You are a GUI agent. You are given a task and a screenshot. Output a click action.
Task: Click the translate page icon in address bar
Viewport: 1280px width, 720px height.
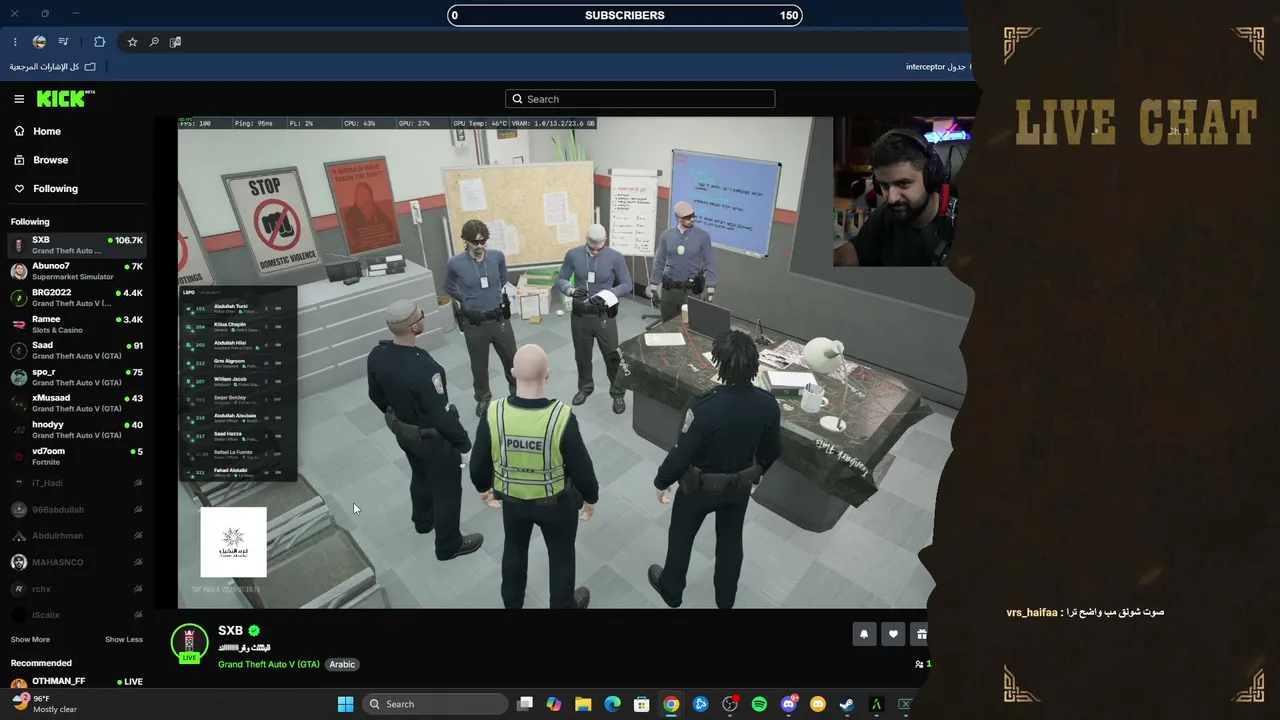(176, 42)
